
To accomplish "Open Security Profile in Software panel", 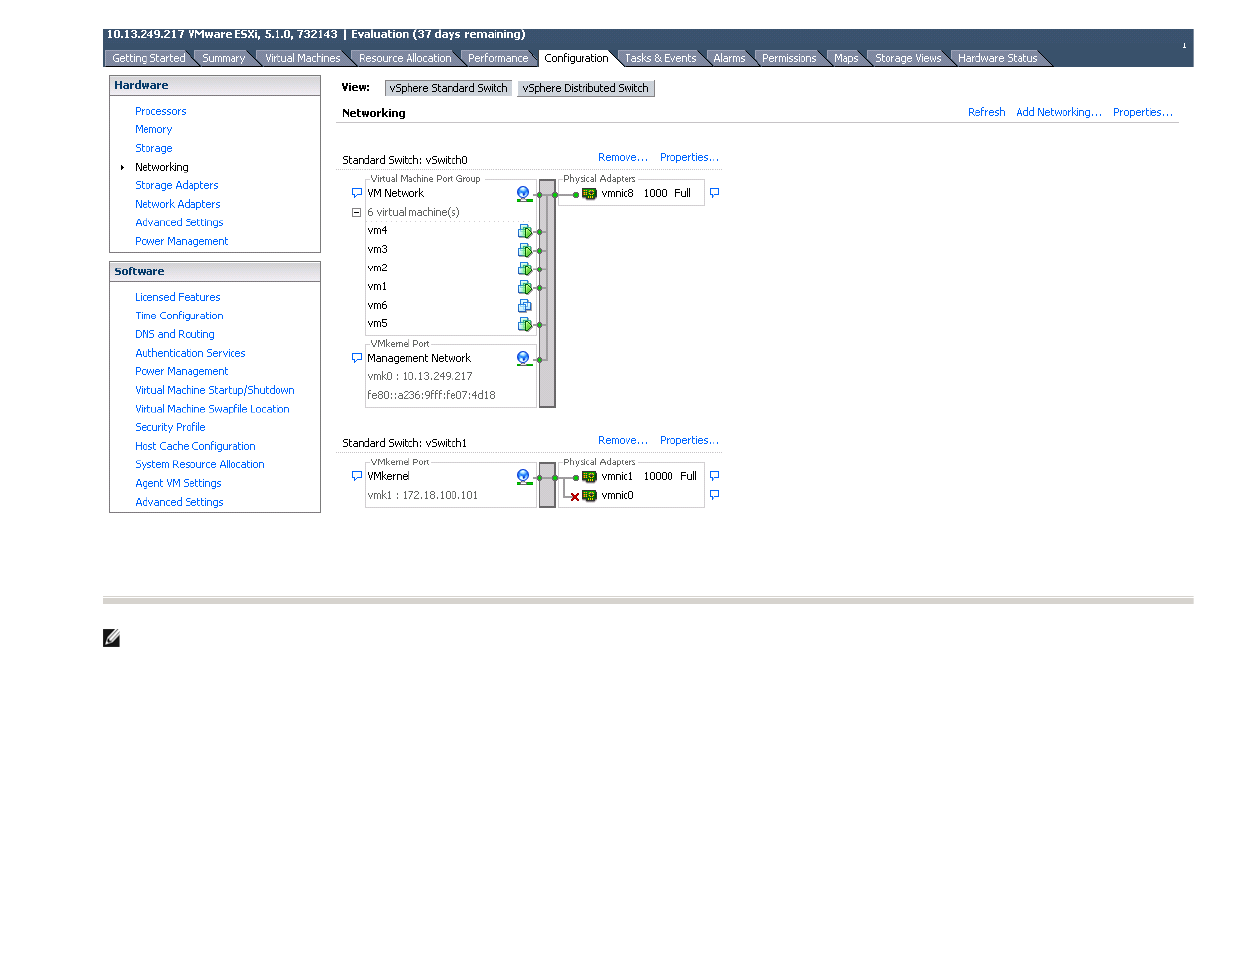I will coord(170,427).
